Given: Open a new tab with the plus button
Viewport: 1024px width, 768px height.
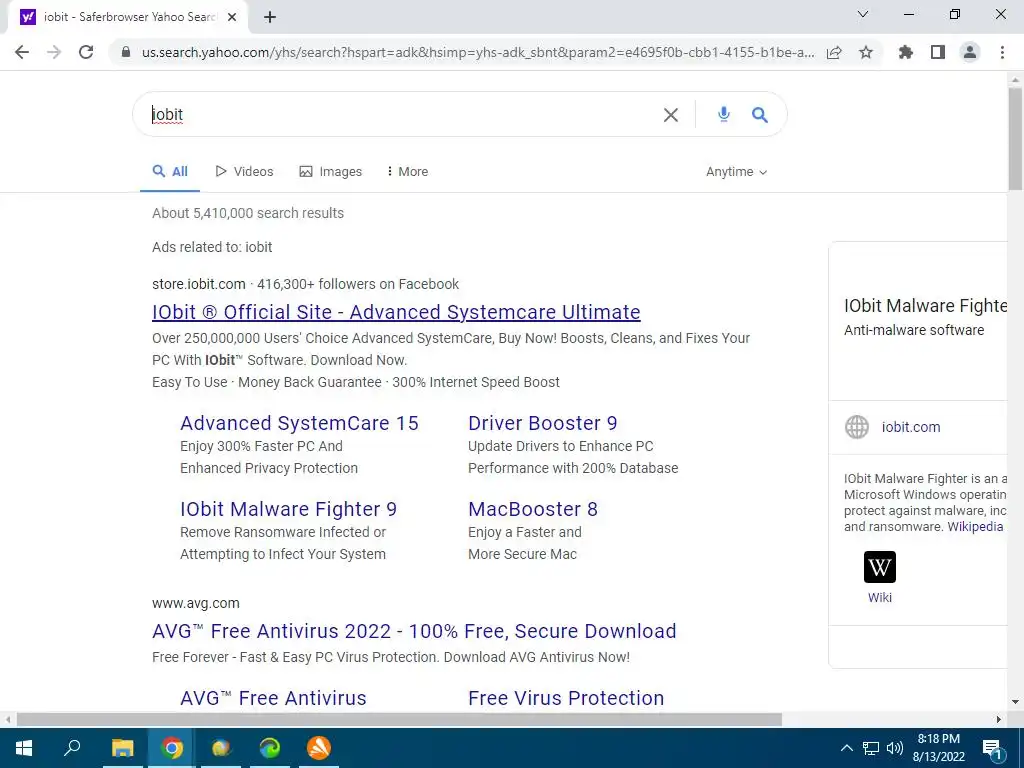Looking at the screenshot, I should [x=270, y=18].
